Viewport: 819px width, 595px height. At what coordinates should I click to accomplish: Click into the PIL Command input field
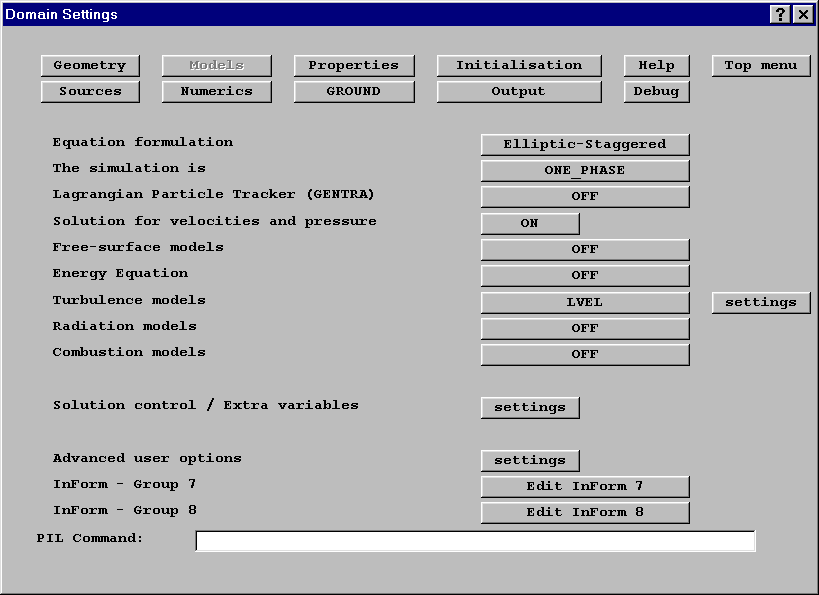(475, 541)
